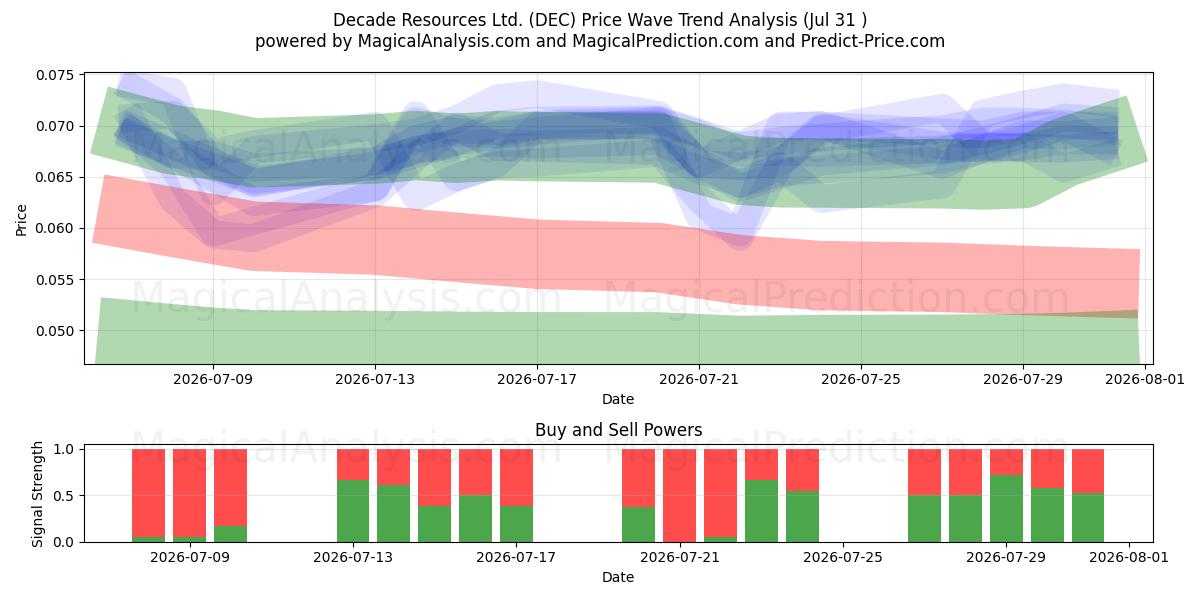Image resolution: width=1200 pixels, height=600 pixels.
Task: Click the 1.0 signal strength tick
Action: click(65, 449)
